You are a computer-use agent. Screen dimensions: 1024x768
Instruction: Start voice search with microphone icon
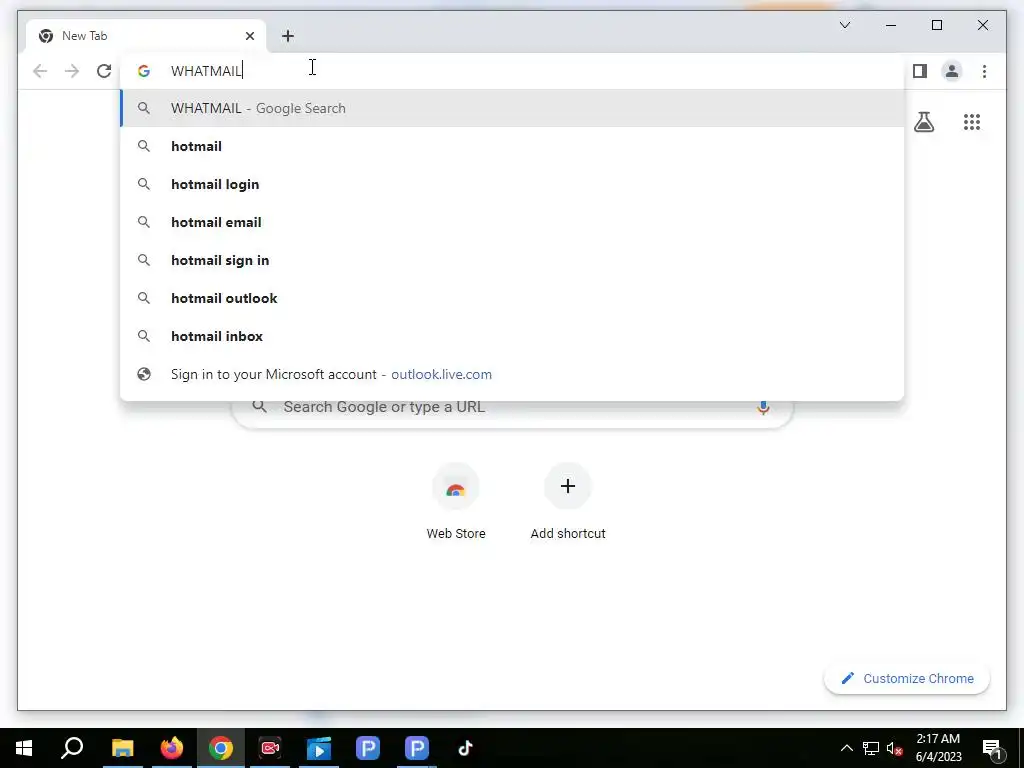(x=763, y=408)
